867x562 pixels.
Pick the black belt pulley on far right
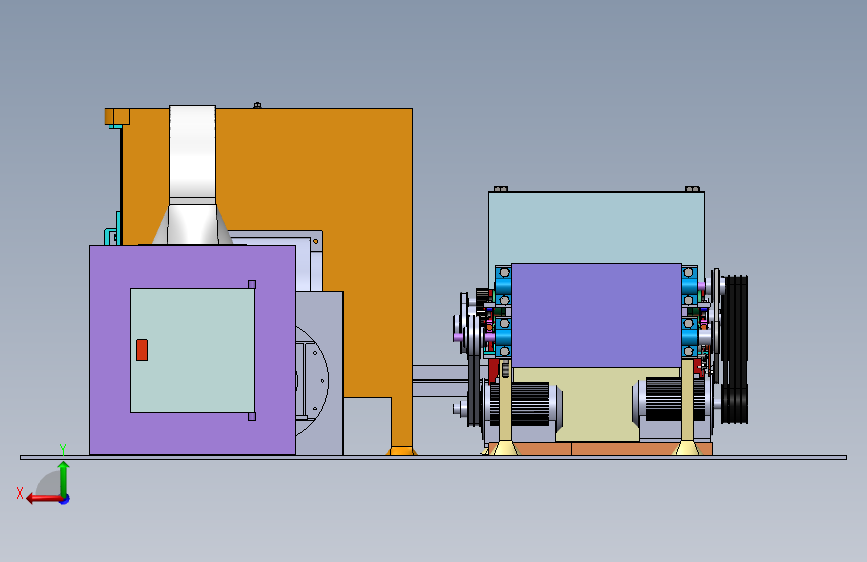734,350
